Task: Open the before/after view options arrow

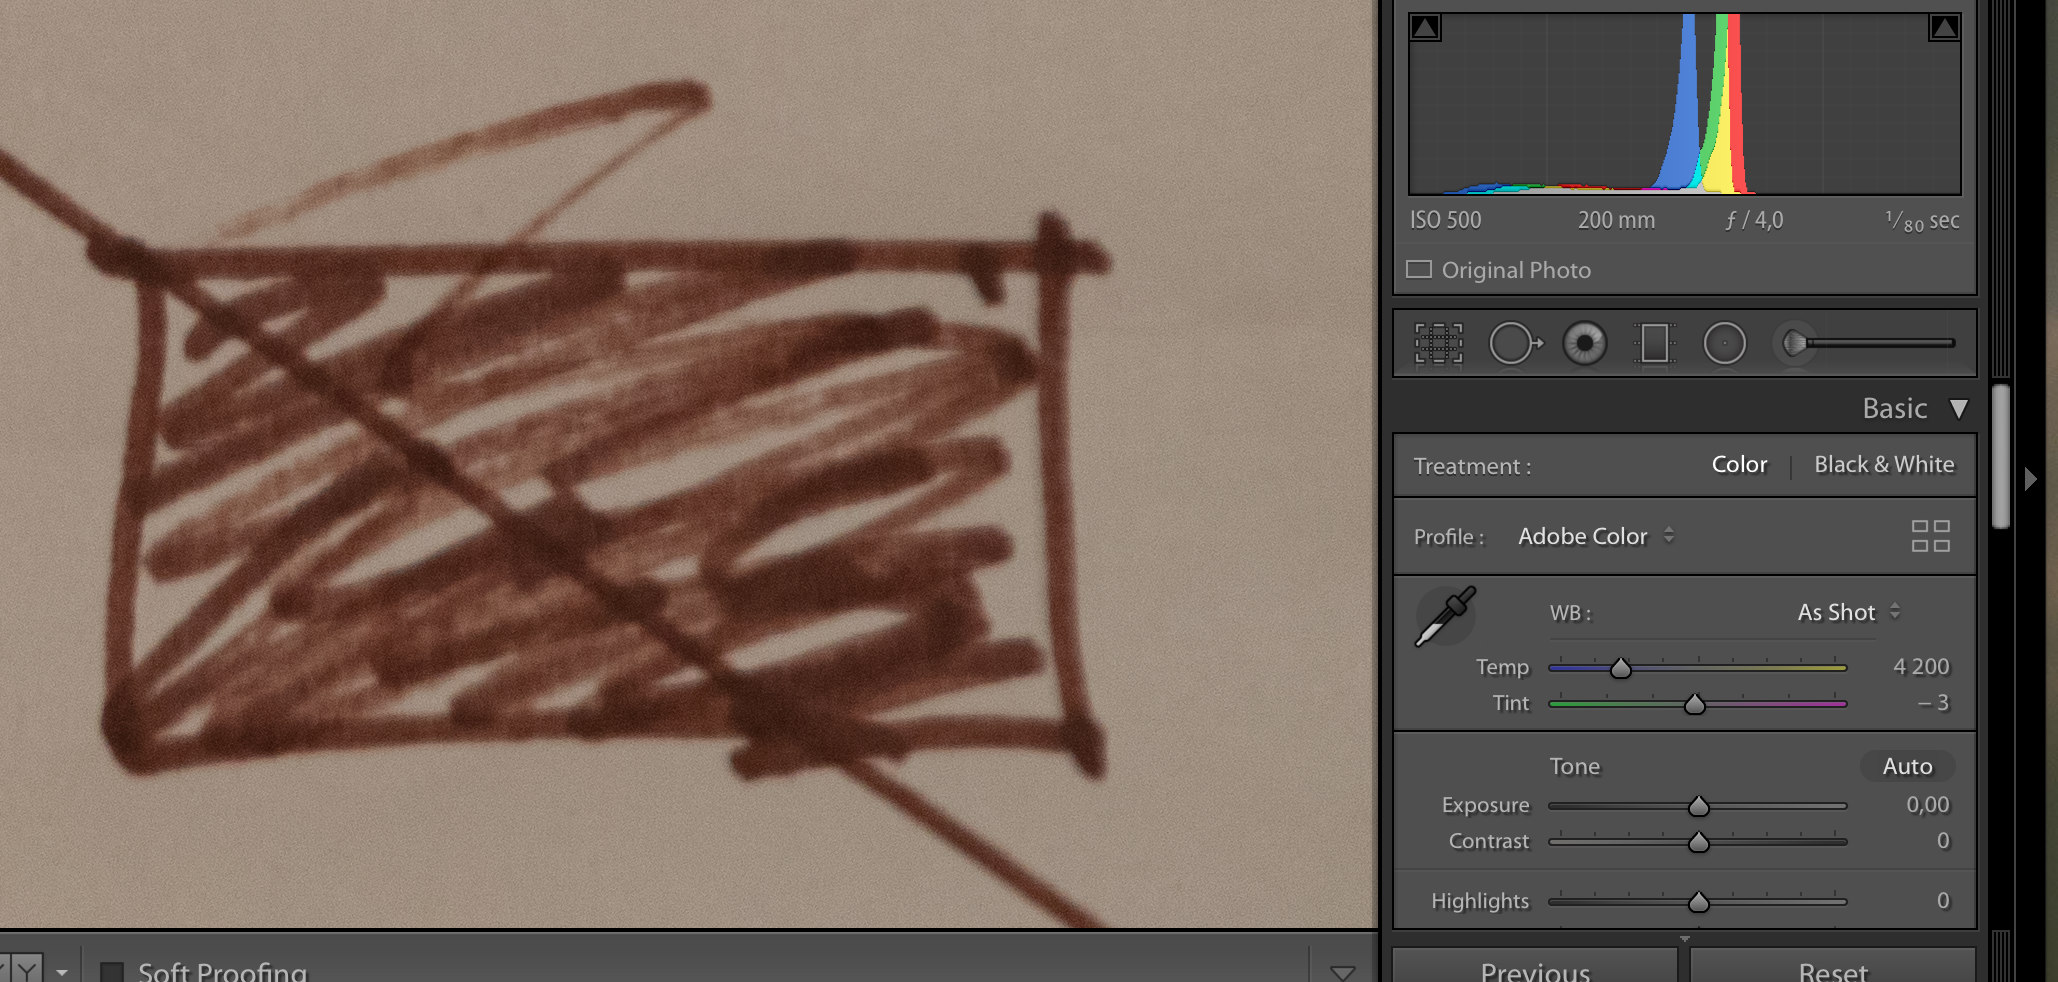Action: pos(62,972)
